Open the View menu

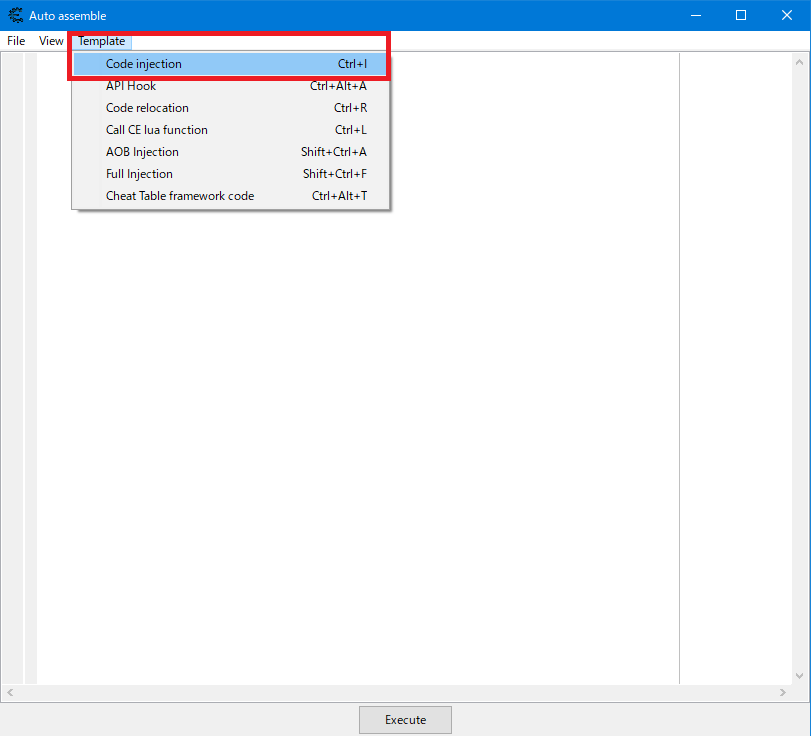[x=51, y=41]
